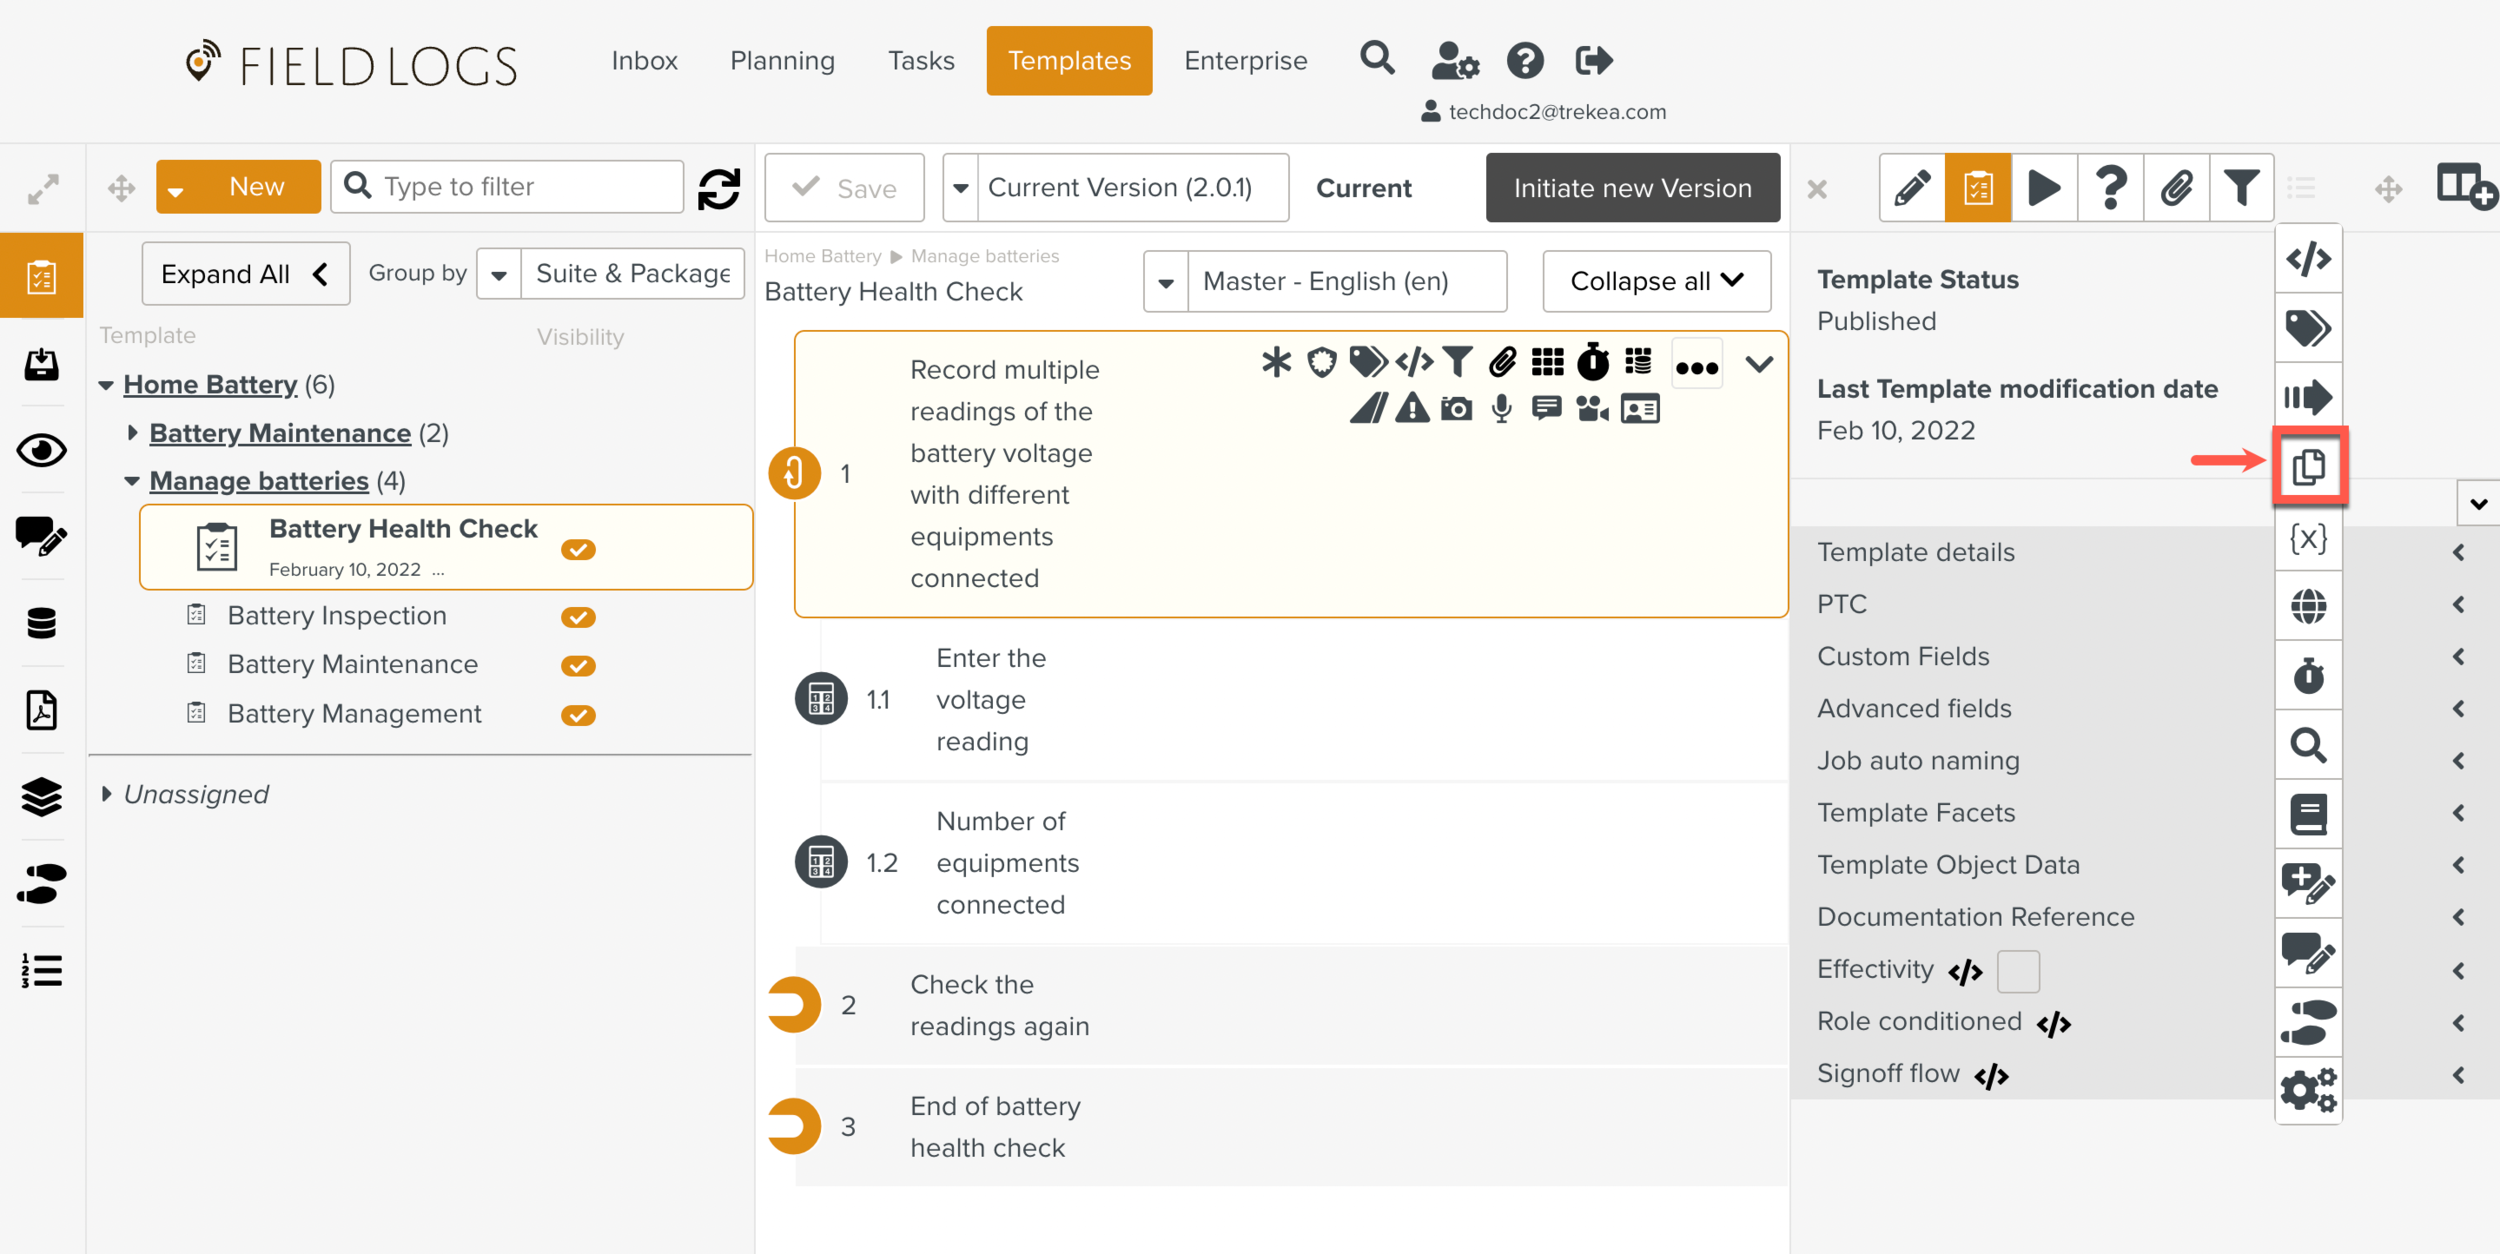The height and width of the screenshot is (1254, 2500).
Task: Open the layers stack icon in left sidebar
Action: tap(41, 797)
